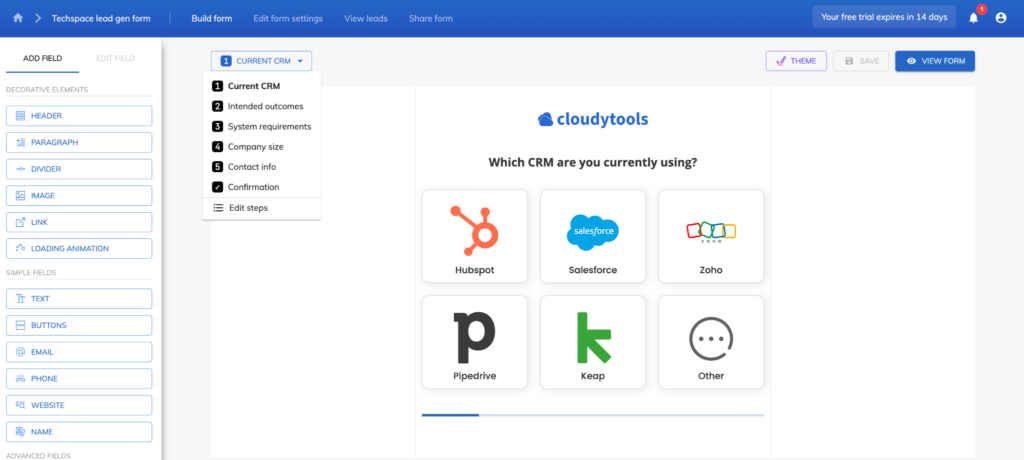The image size is (1024, 460).
Task: Add a Name field
Action: 79,432
